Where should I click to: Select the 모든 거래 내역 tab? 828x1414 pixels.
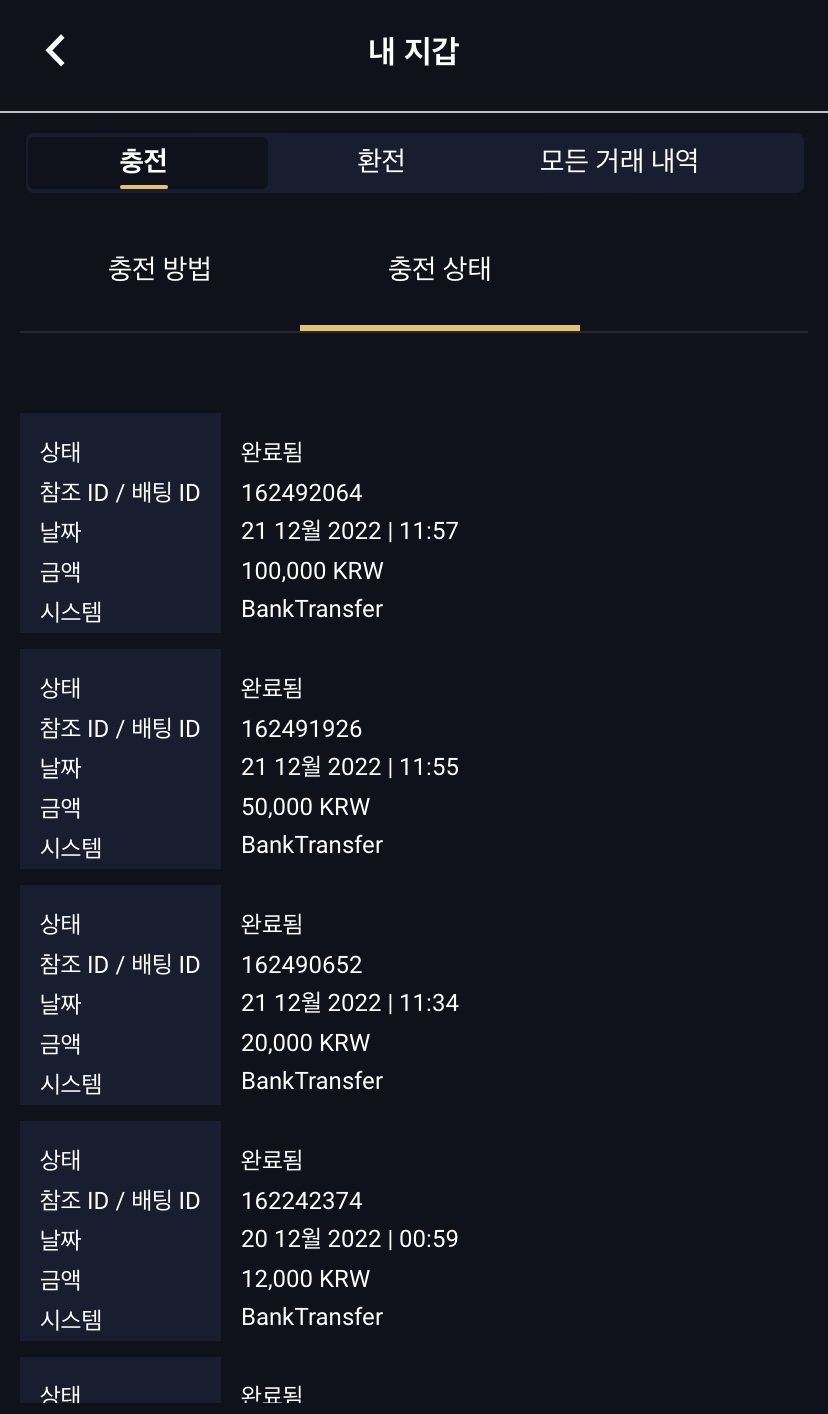[618, 162]
